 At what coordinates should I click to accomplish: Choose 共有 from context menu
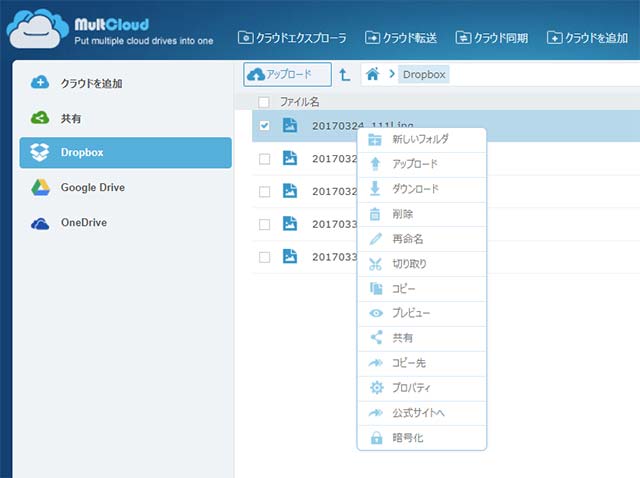pyautogui.click(x=422, y=338)
